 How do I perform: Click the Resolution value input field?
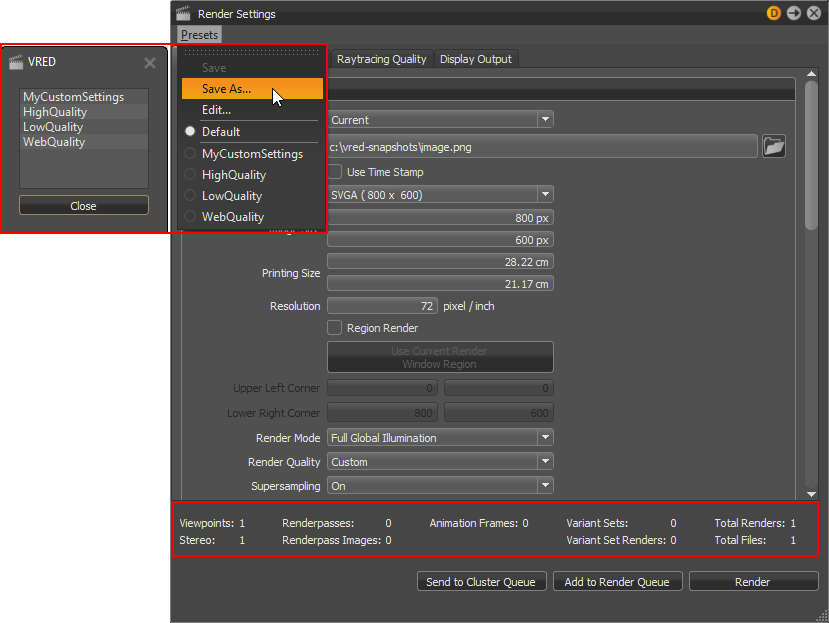[382, 305]
